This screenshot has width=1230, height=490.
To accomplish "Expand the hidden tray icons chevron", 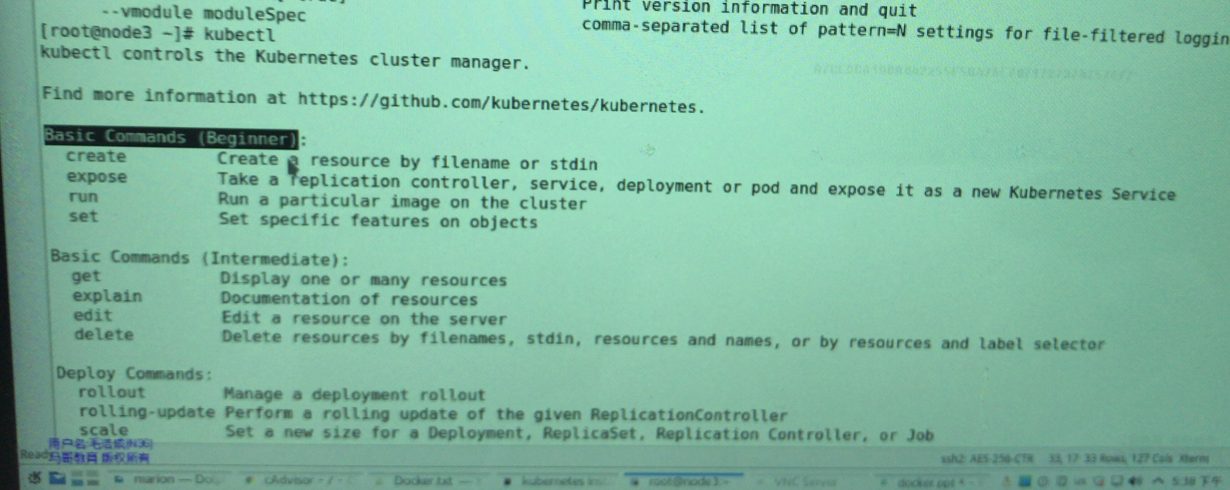I will [1158, 481].
